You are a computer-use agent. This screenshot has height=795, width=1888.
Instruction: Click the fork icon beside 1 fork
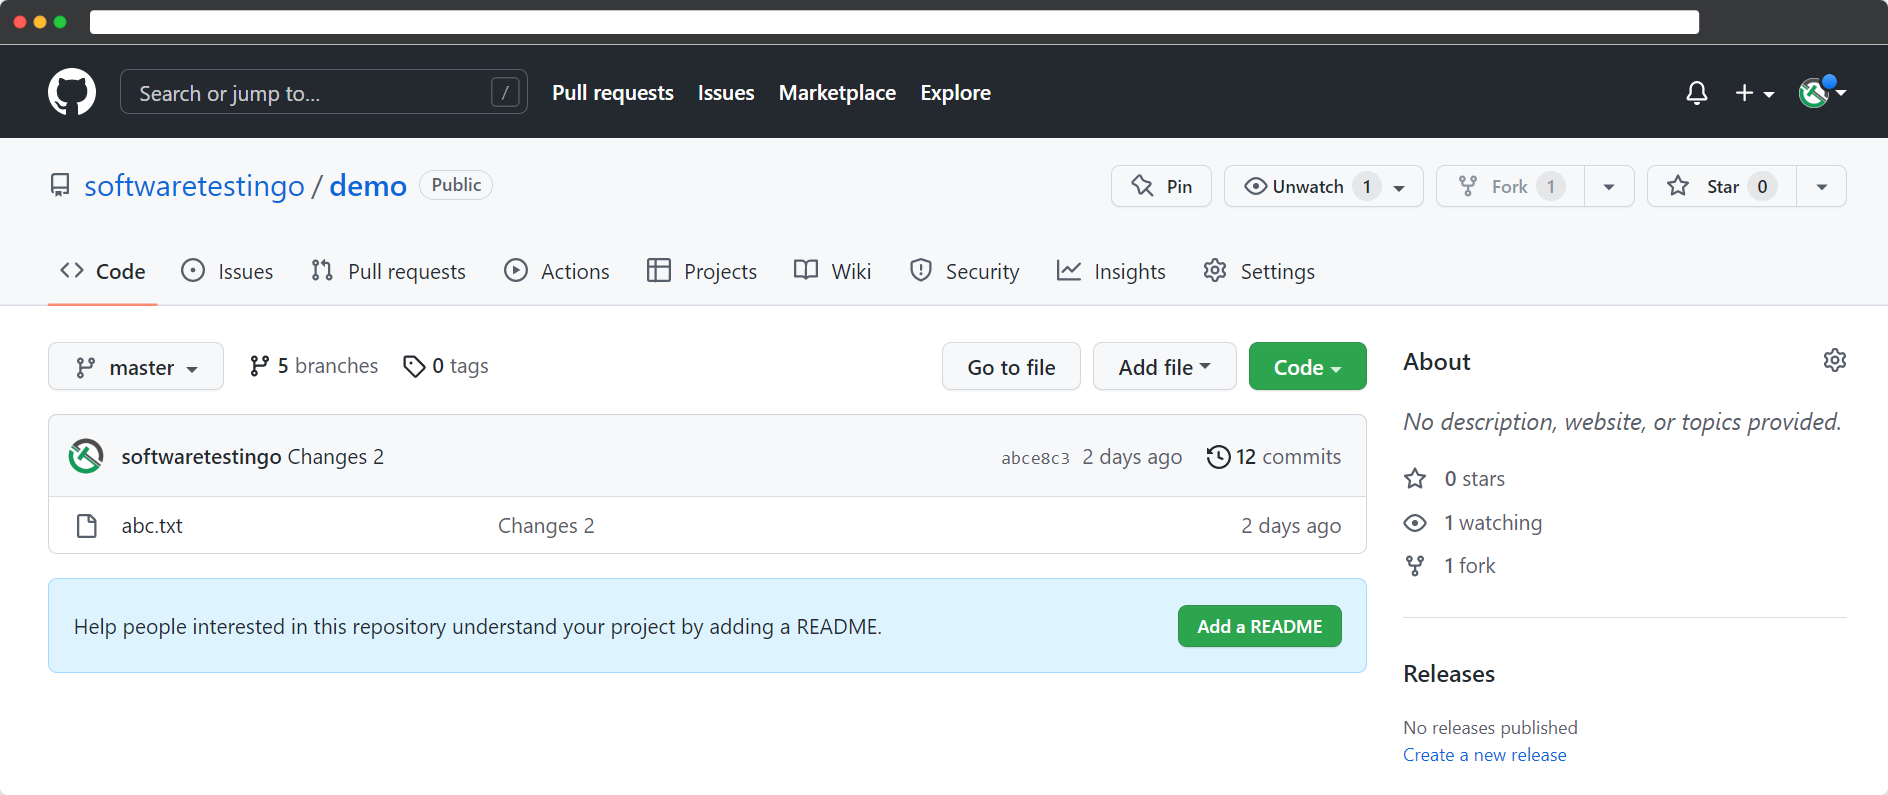point(1415,566)
